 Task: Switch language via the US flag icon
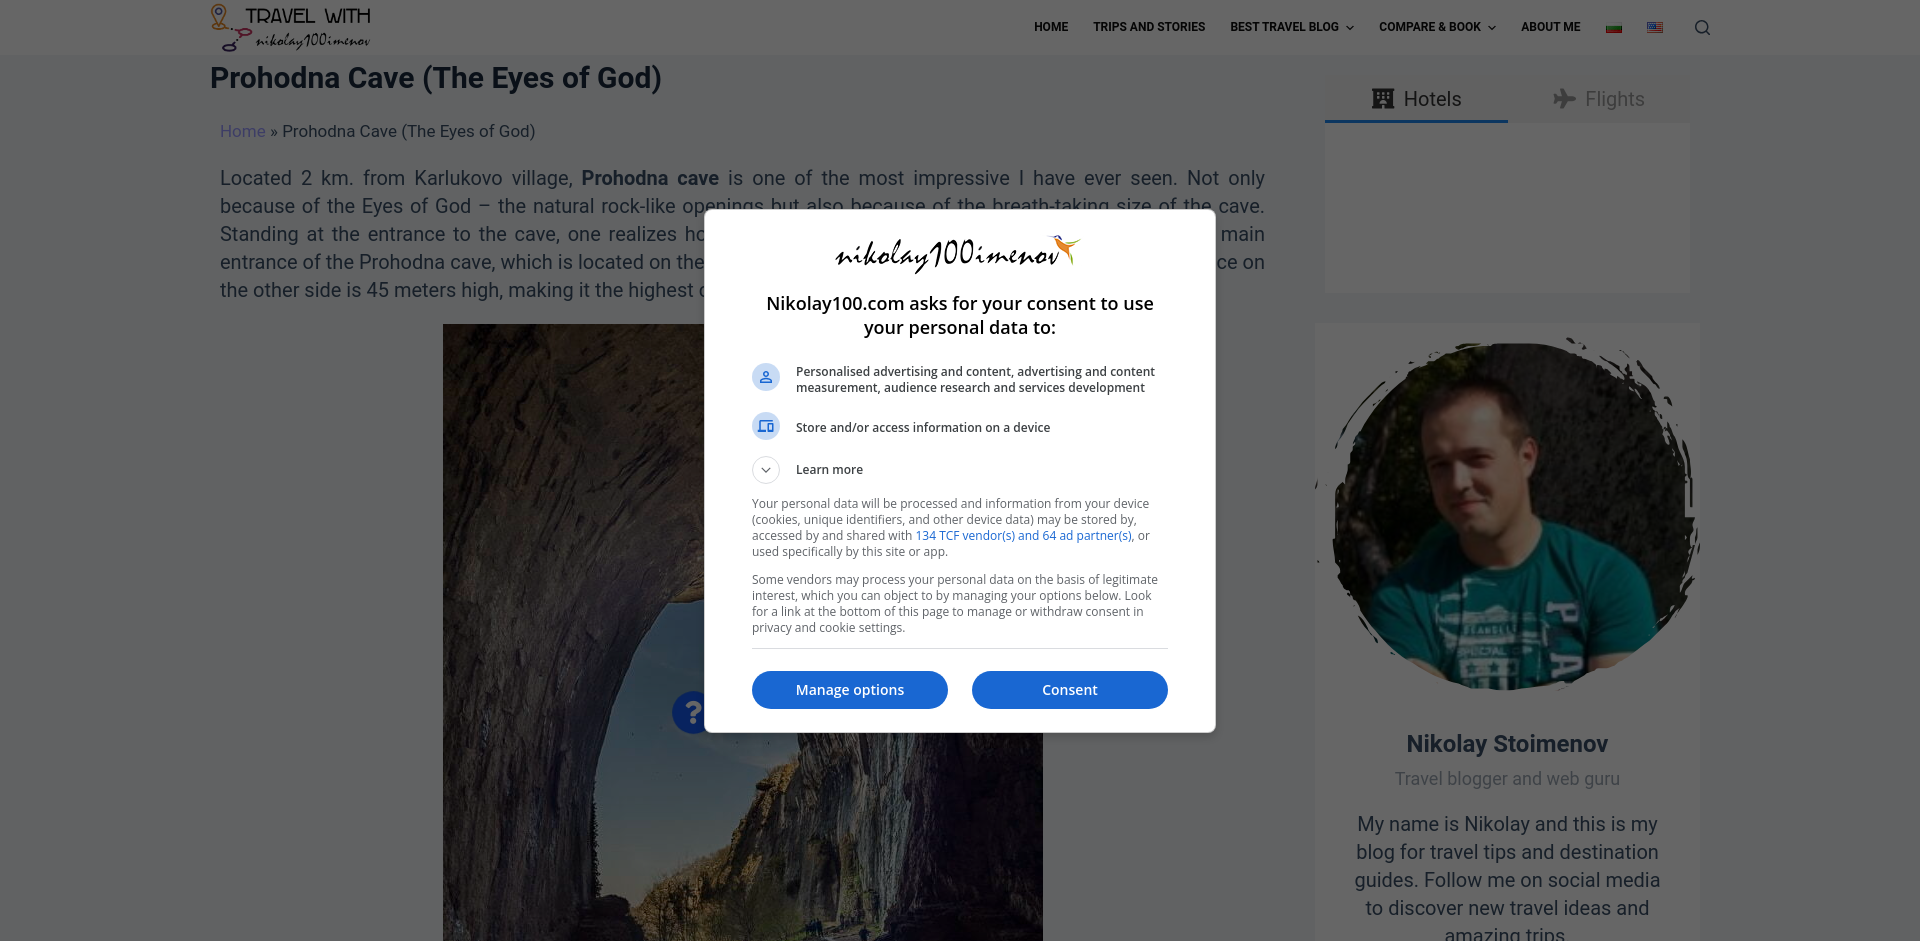[x=1655, y=28]
